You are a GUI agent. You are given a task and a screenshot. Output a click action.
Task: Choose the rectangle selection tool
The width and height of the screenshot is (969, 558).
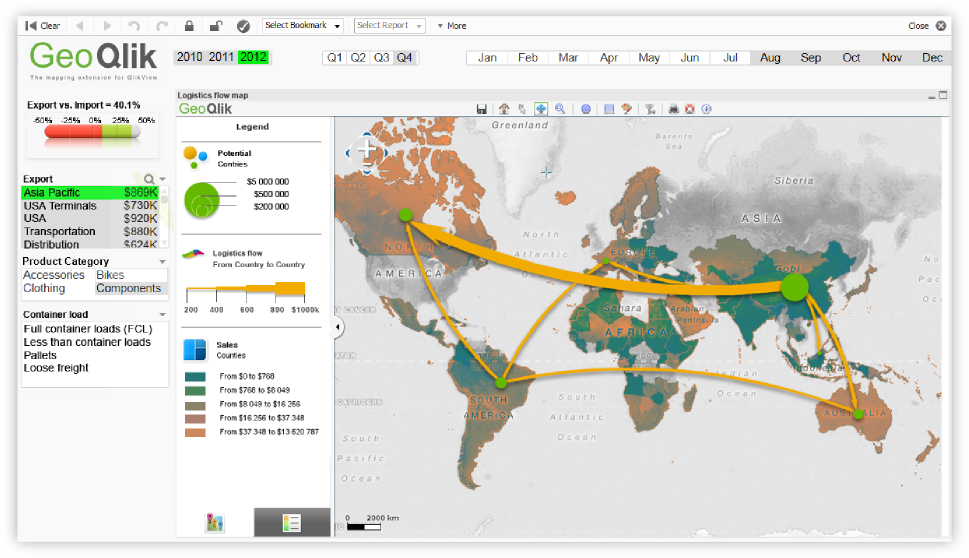pos(609,109)
